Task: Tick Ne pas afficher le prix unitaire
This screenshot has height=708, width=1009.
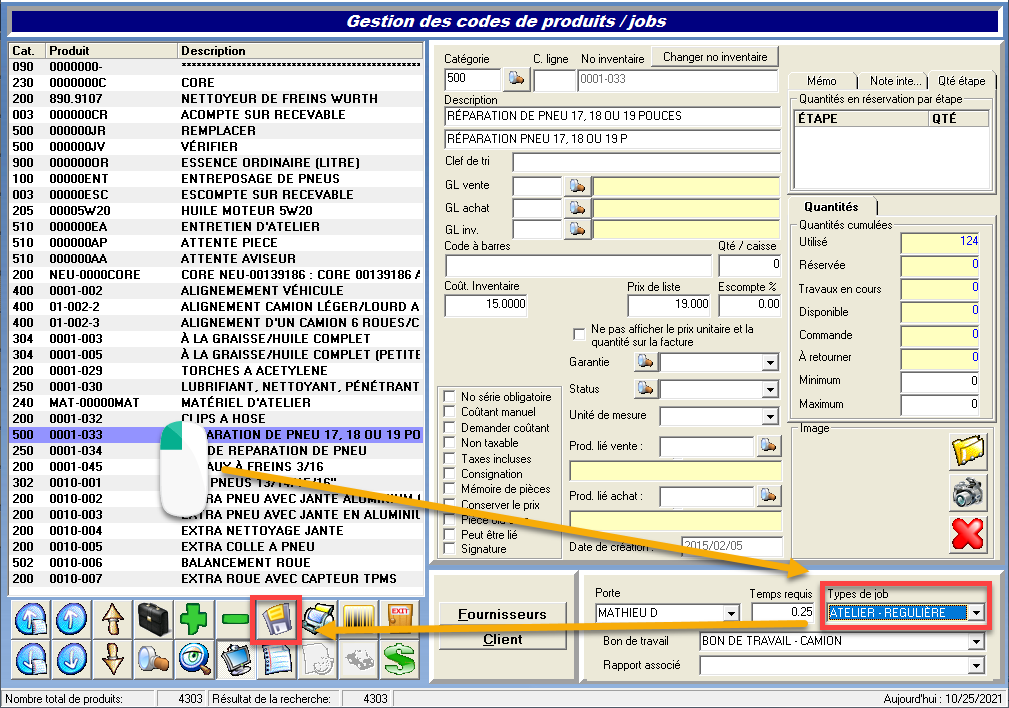Action: [579, 335]
